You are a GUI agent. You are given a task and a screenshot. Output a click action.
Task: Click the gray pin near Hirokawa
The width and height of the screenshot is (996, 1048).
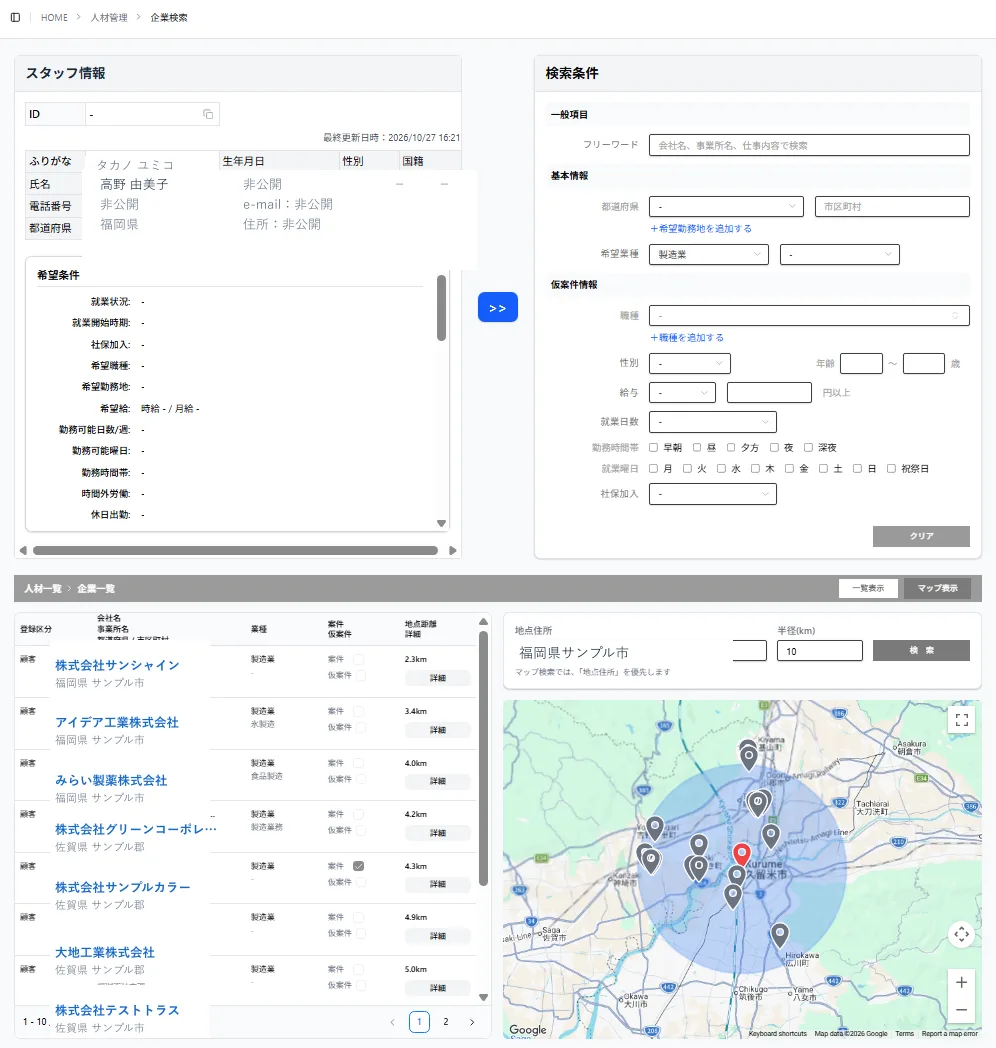pos(779,934)
